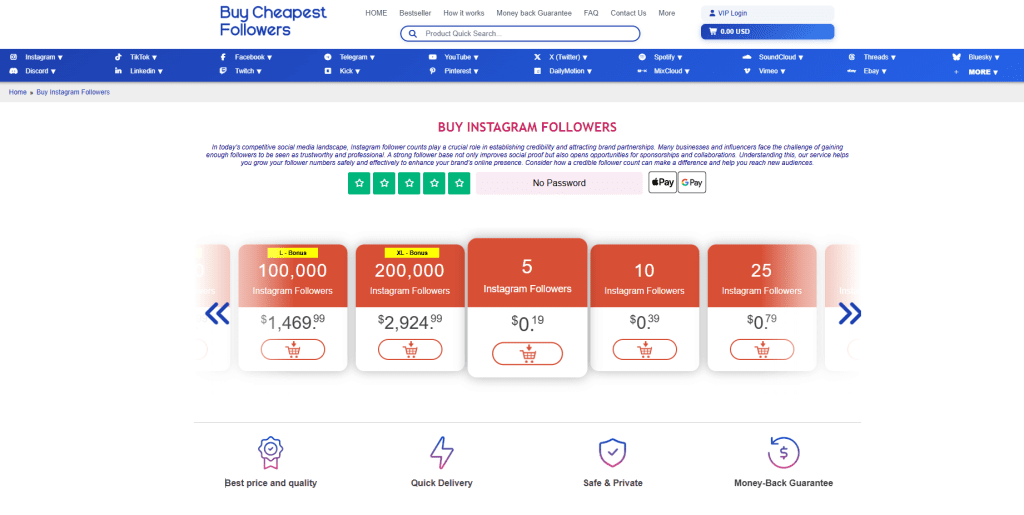Image resolution: width=1024 pixels, height=515 pixels.
Task: Expand the Discord services dropdown
Action: pyautogui.click(x=40, y=71)
